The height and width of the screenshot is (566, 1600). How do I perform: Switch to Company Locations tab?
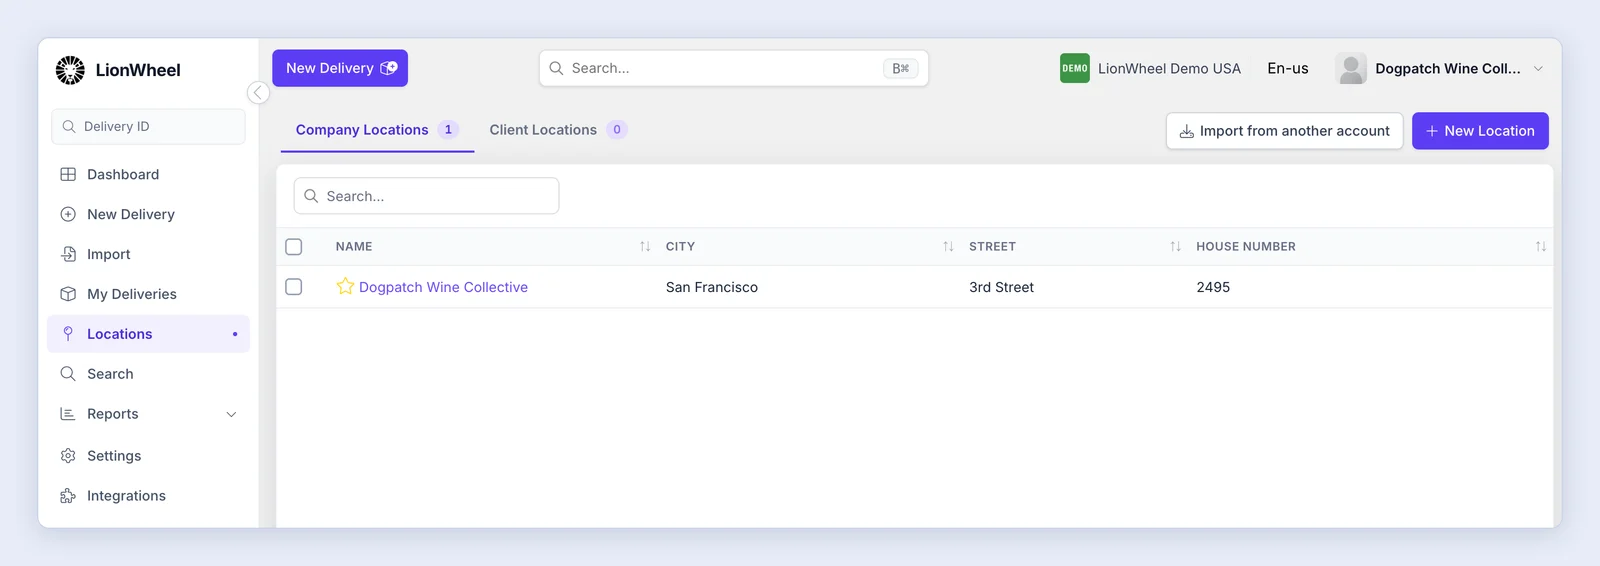377,130
